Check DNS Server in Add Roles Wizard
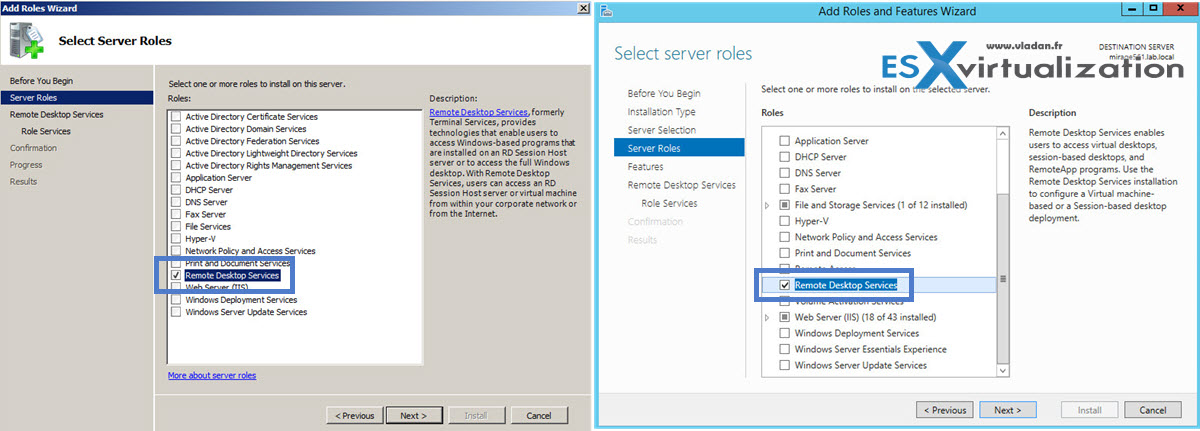The height and width of the screenshot is (431, 1200). (176, 202)
